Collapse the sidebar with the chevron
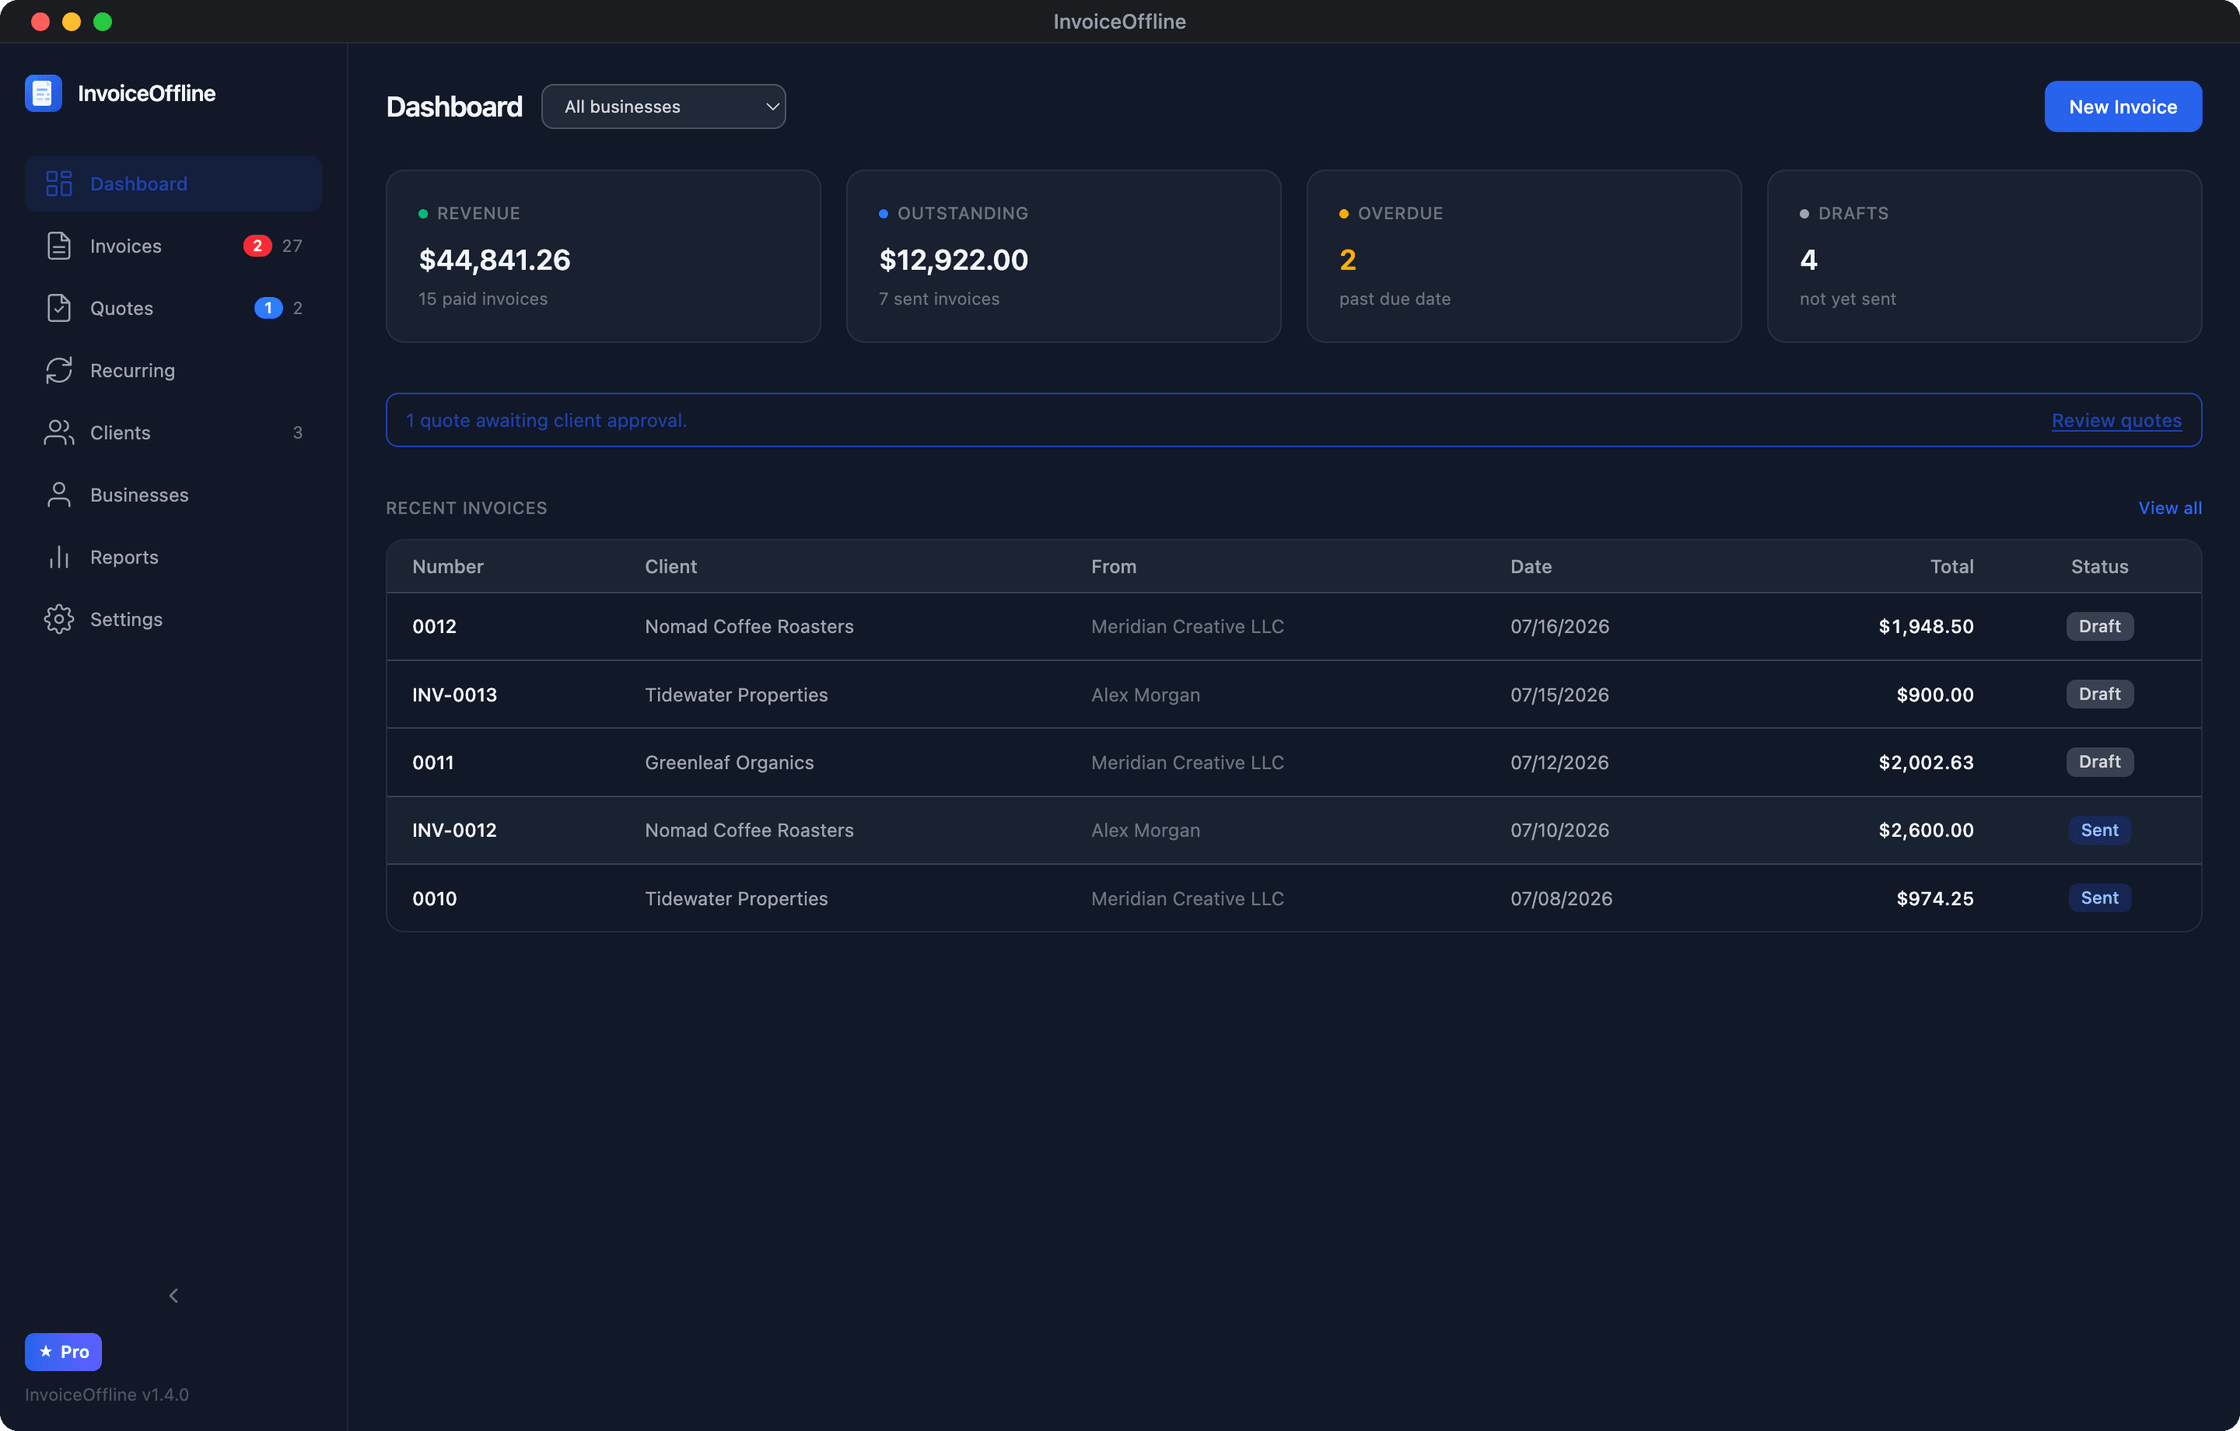Image resolution: width=2240 pixels, height=1431 pixels. [173, 1296]
